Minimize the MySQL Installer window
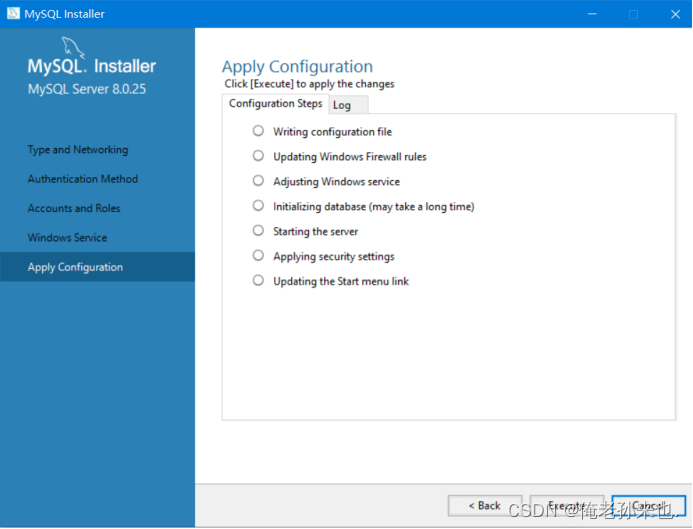 (592, 14)
